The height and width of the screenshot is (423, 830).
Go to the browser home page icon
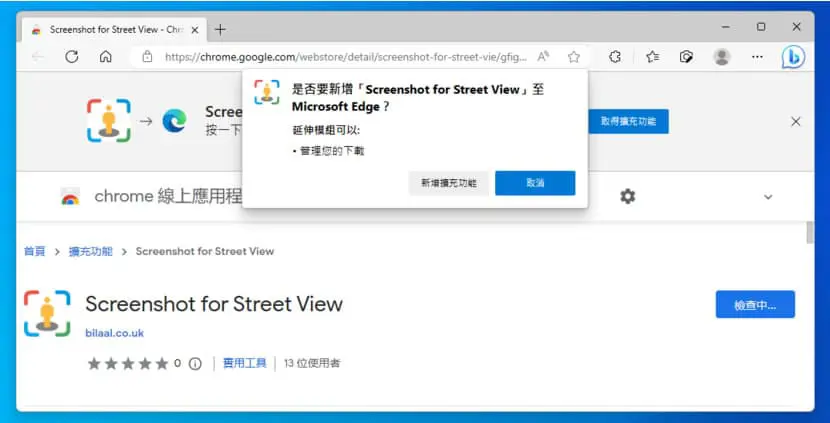pos(106,57)
